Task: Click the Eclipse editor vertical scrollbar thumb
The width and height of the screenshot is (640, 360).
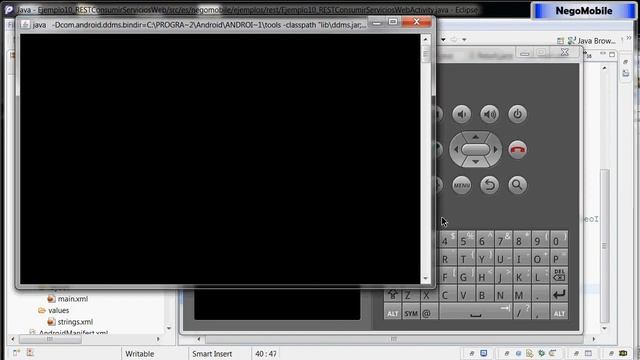Action: pos(604,246)
